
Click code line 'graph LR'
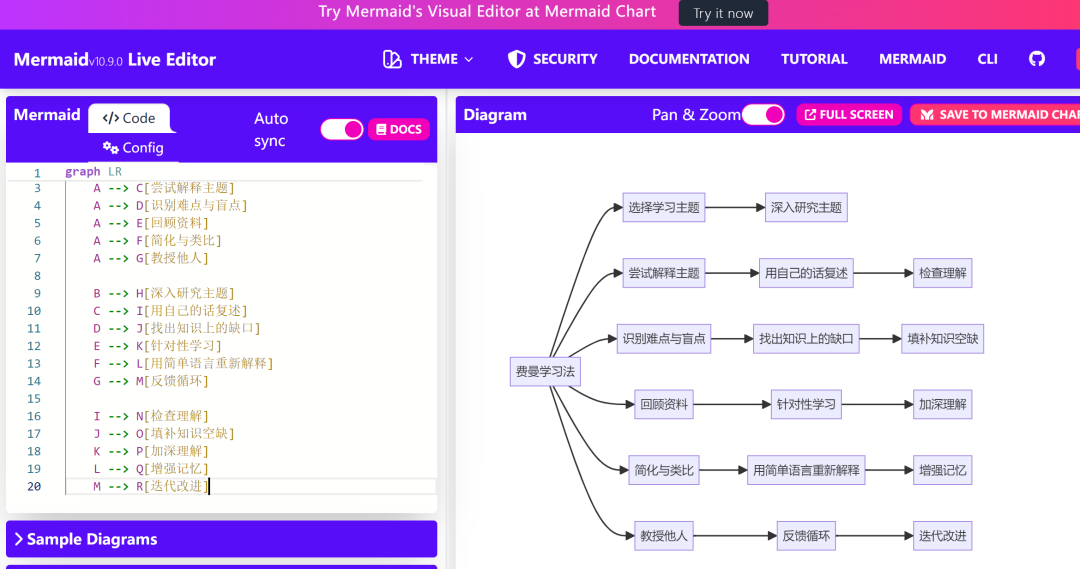94,172
